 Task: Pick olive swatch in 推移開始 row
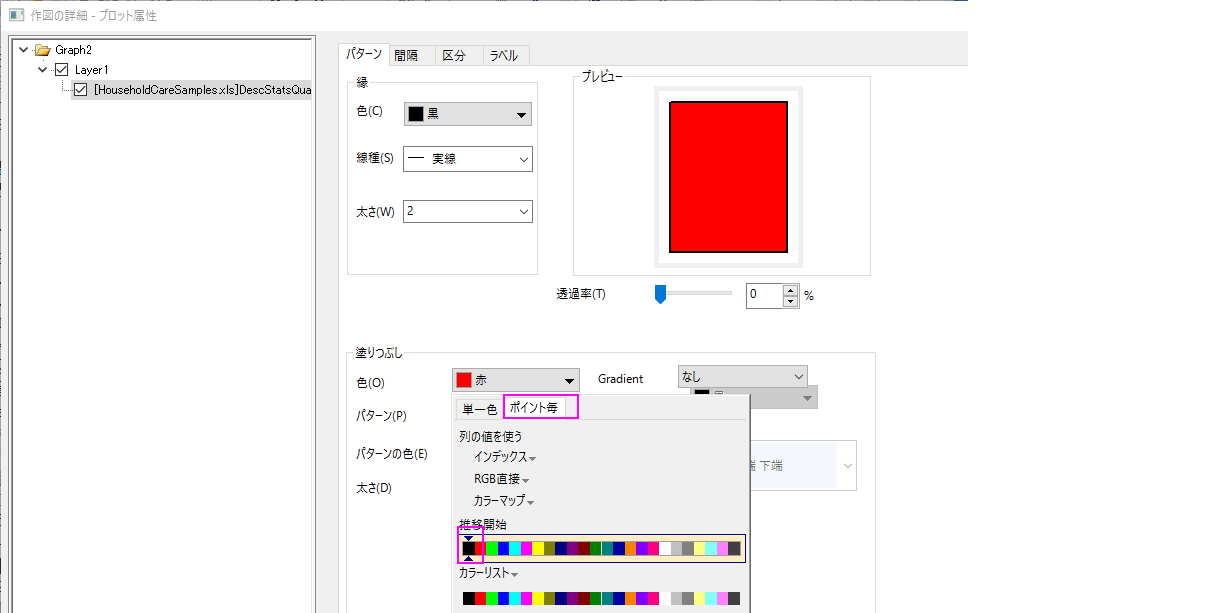(550, 548)
